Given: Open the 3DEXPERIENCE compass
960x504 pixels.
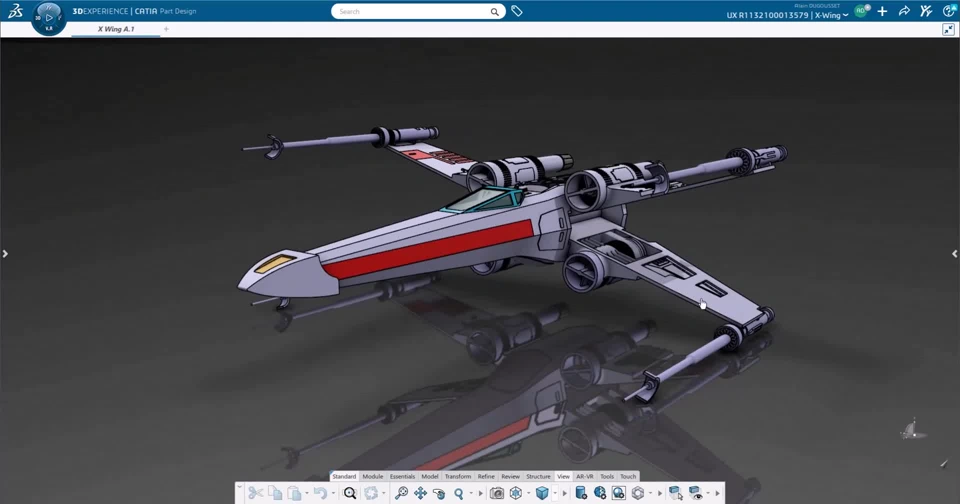Looking at the screenshot, I should click(x=49, y=18).
